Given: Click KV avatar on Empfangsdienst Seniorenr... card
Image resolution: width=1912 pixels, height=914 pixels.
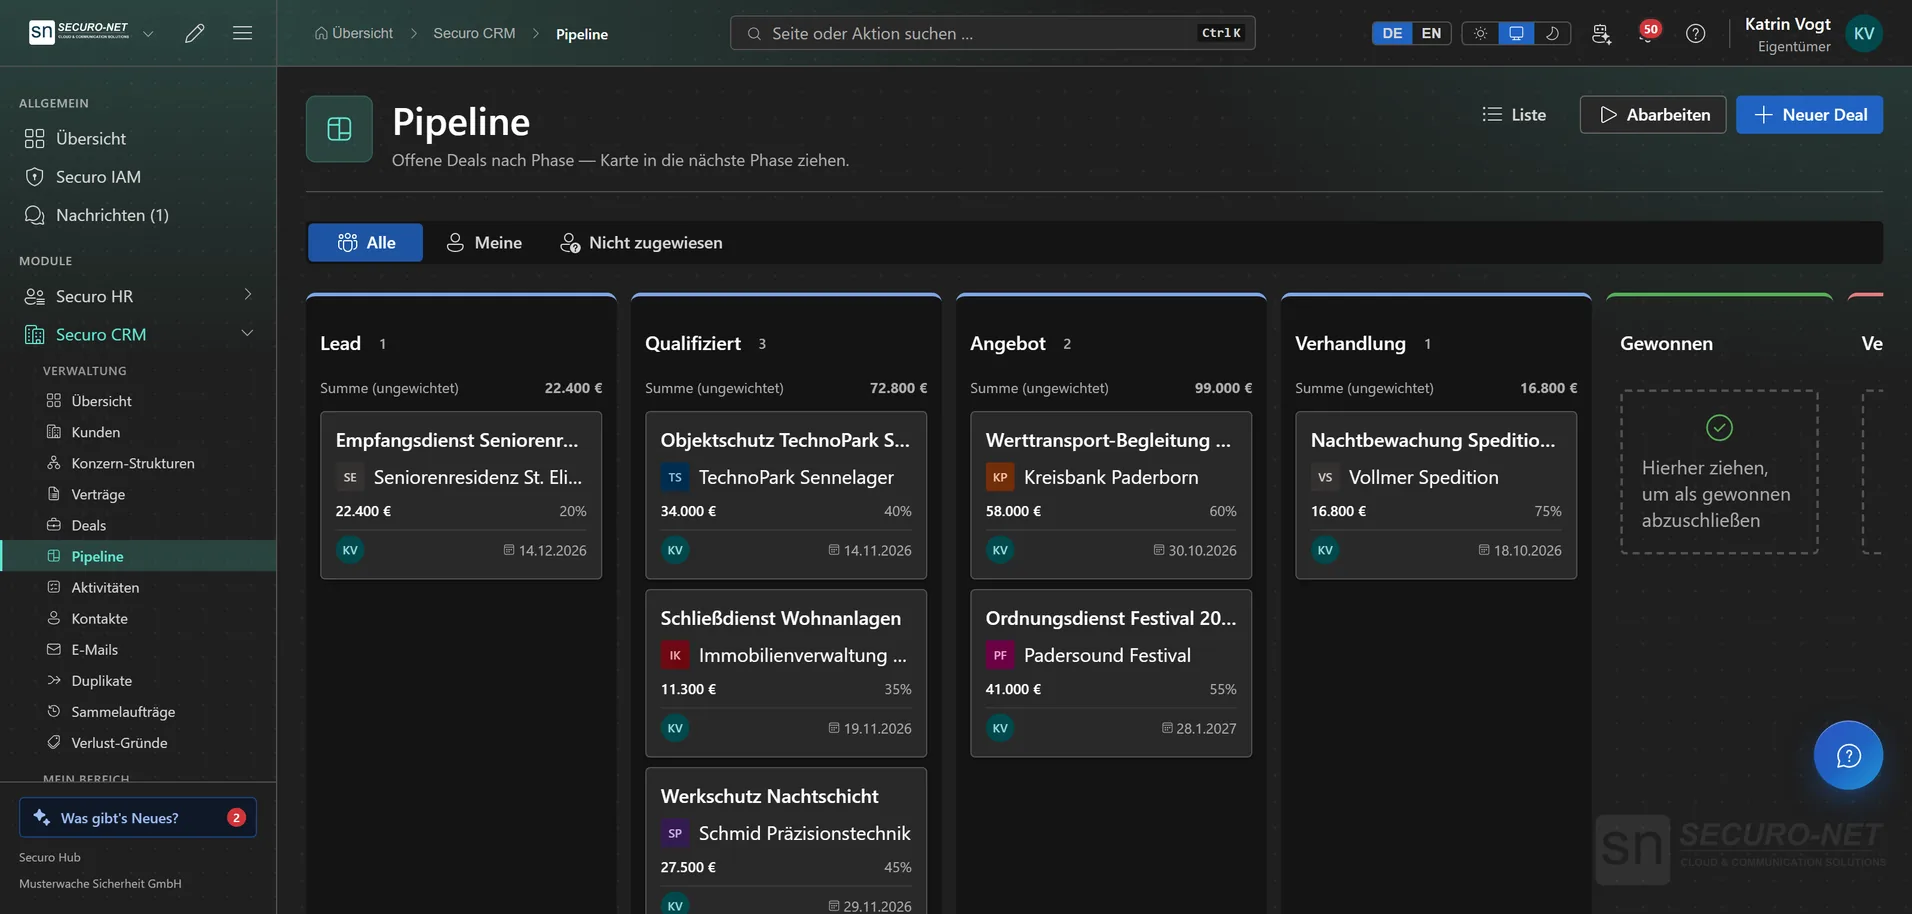Looking at the screenshot, I should 350,550.
